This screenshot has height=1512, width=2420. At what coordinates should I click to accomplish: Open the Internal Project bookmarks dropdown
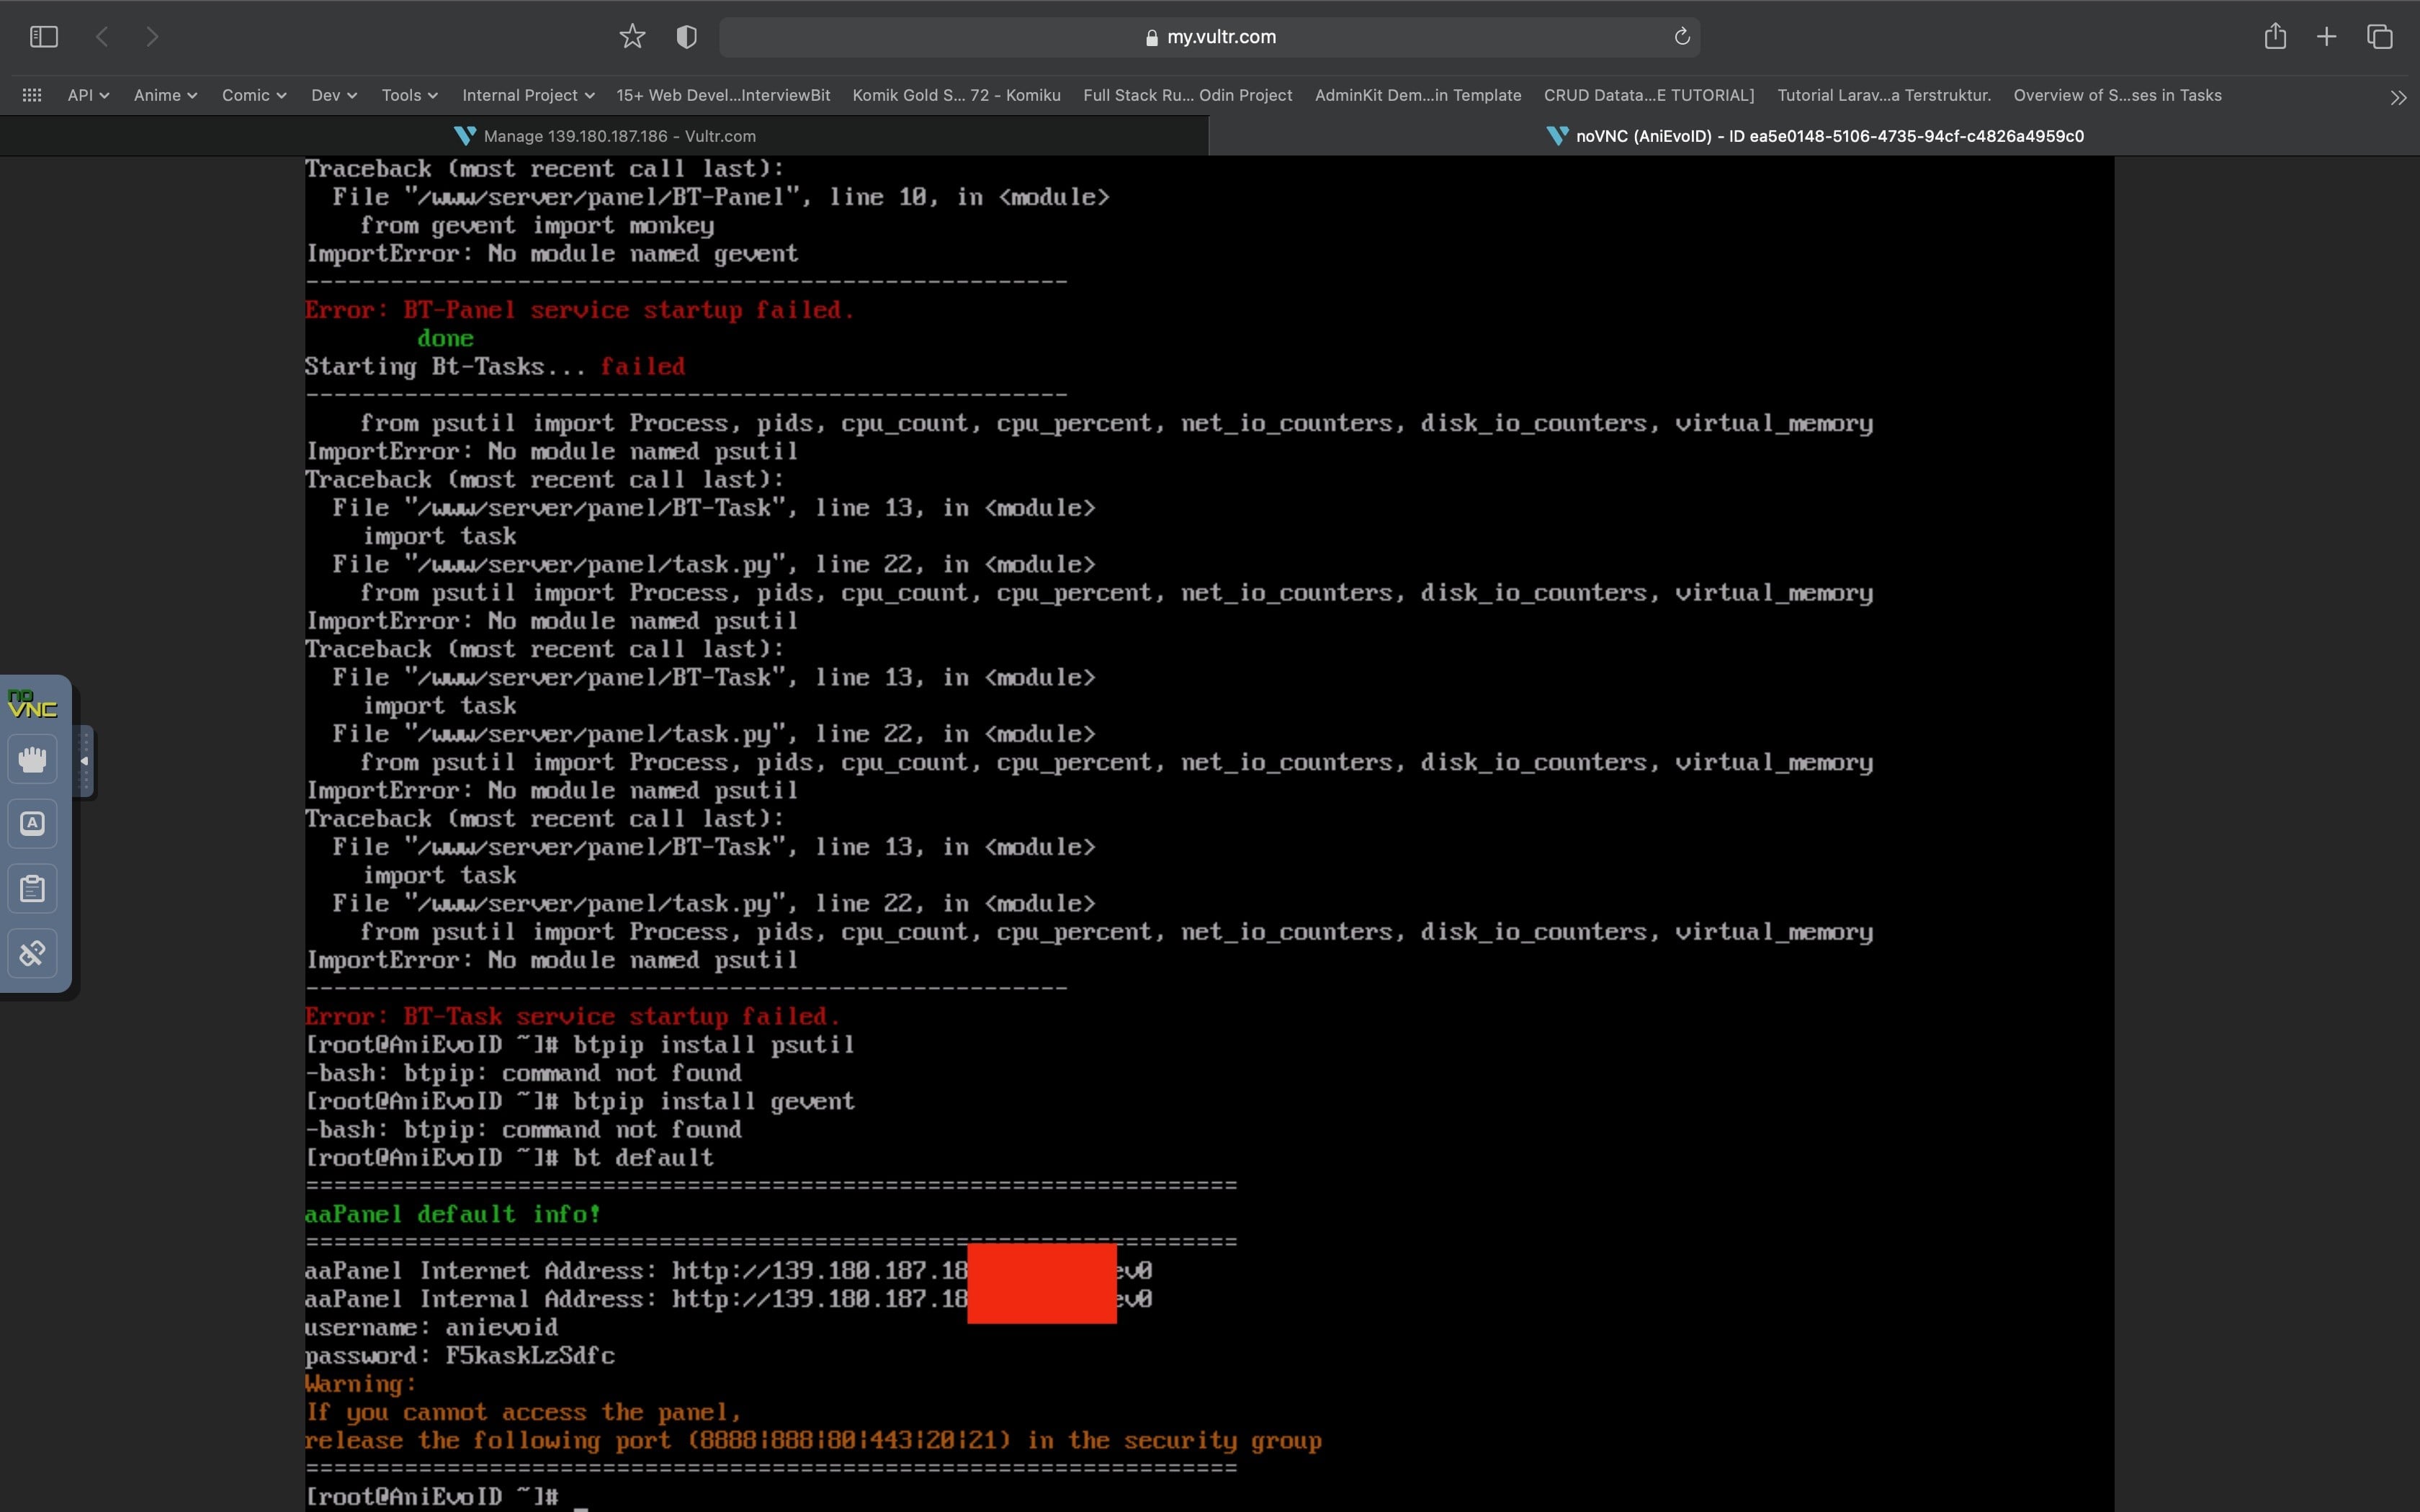[x=528, y=95]
